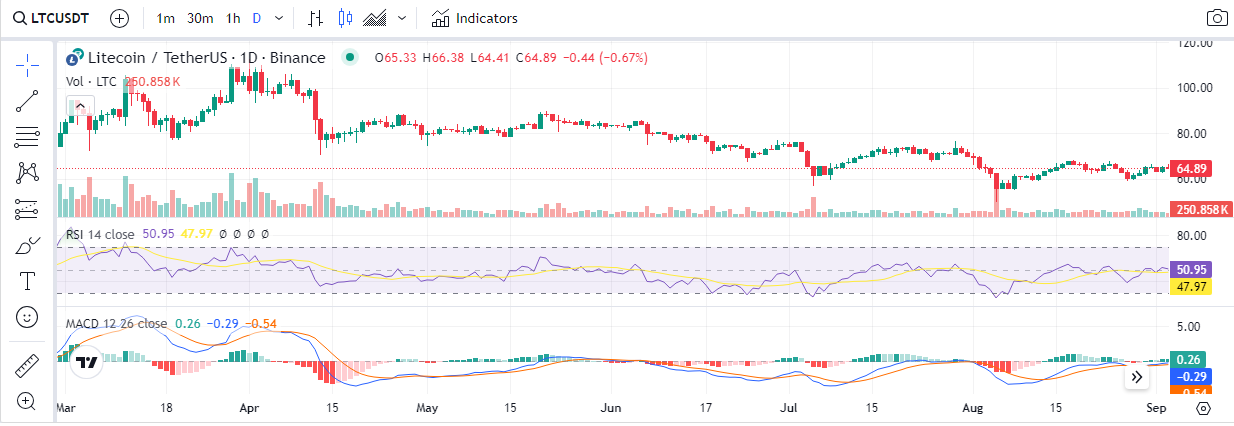Select the Text annotation tool
Image resolution: width=1234 pixels, height=426 pixels.
pyautogui.click(x=27, y=281)
